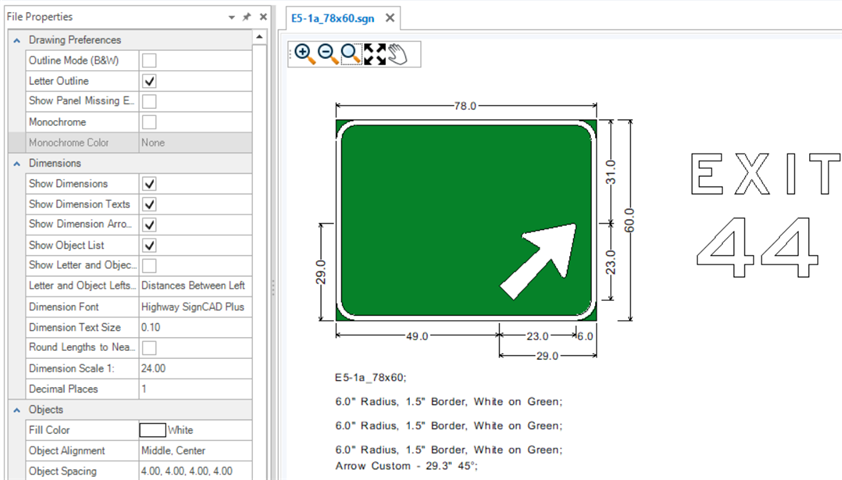Click the Zoom Out magnifier tool

[x=327, y=54]
